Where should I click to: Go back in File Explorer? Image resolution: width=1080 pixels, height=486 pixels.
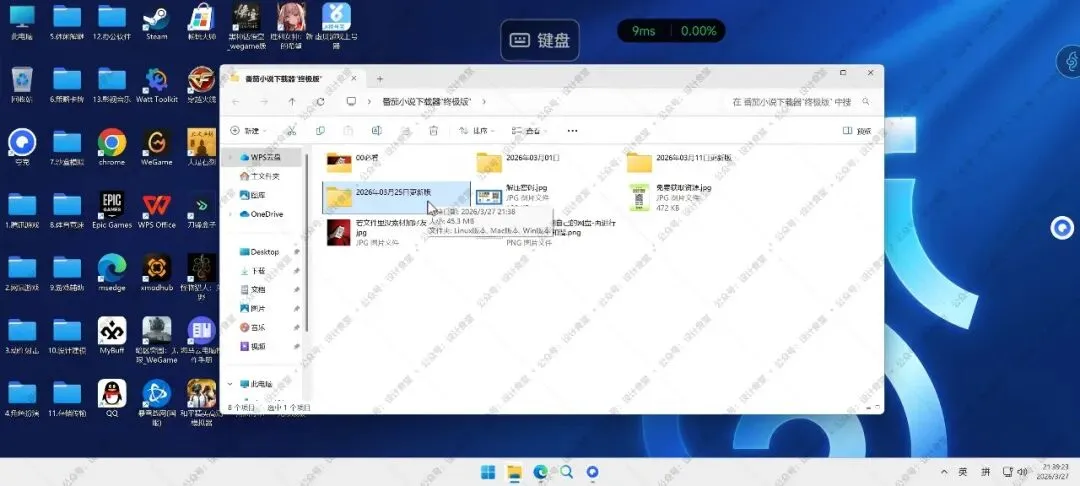coord(236,101)
